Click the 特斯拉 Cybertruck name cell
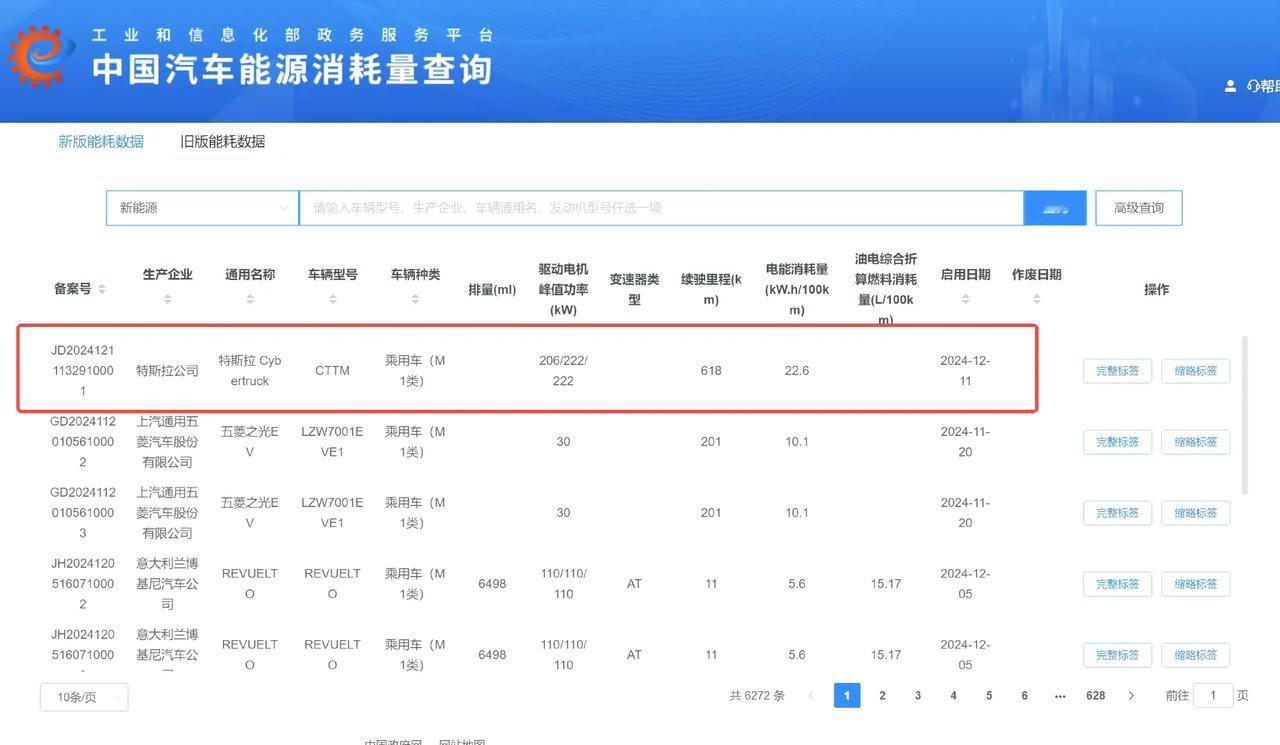 pyautogui.click(x=250, y=371)
